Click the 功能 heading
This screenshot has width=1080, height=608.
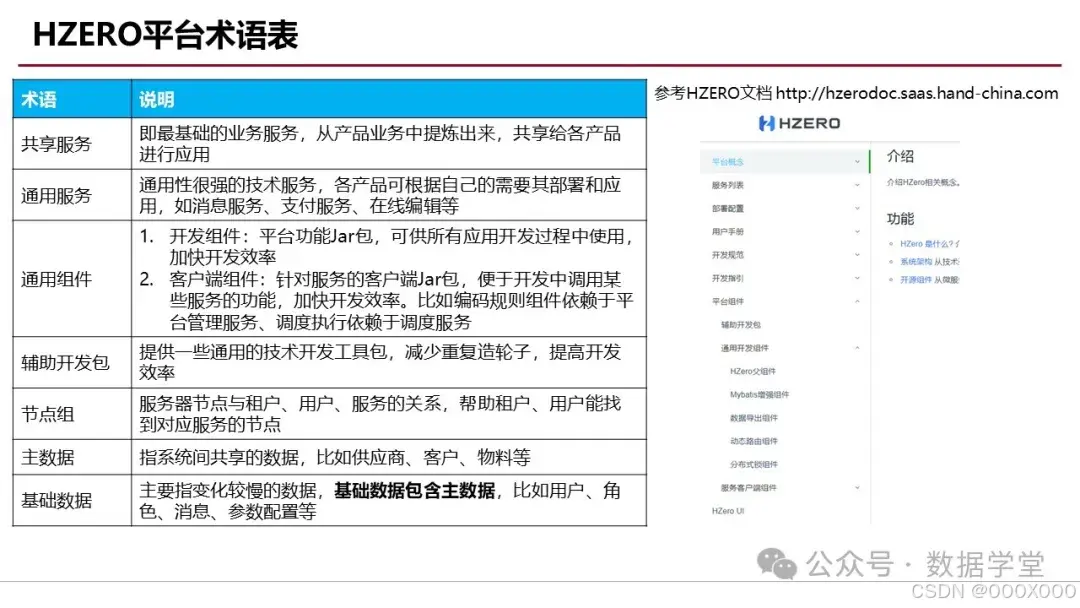pos(900,219)
